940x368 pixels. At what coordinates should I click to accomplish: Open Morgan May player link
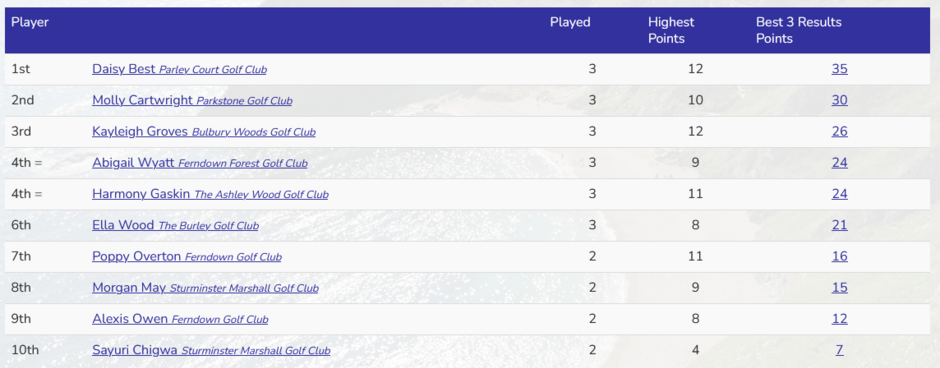[205, 288]
